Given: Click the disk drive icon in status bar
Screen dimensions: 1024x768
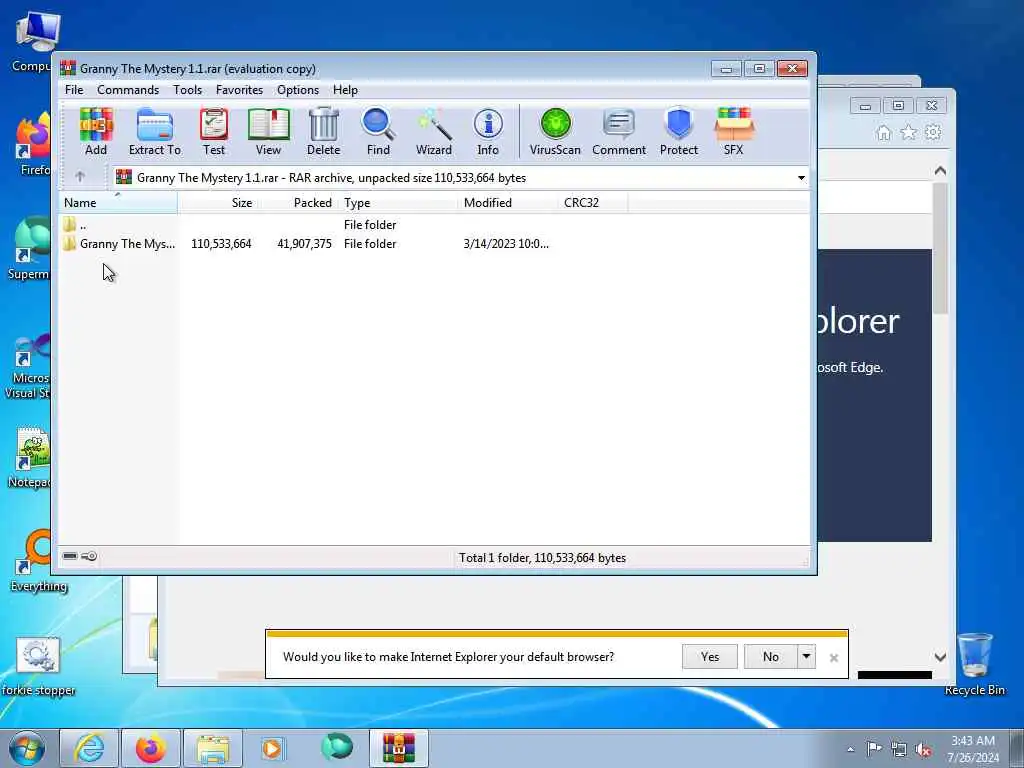Looking at the screenshot, I should pos(70,556).
